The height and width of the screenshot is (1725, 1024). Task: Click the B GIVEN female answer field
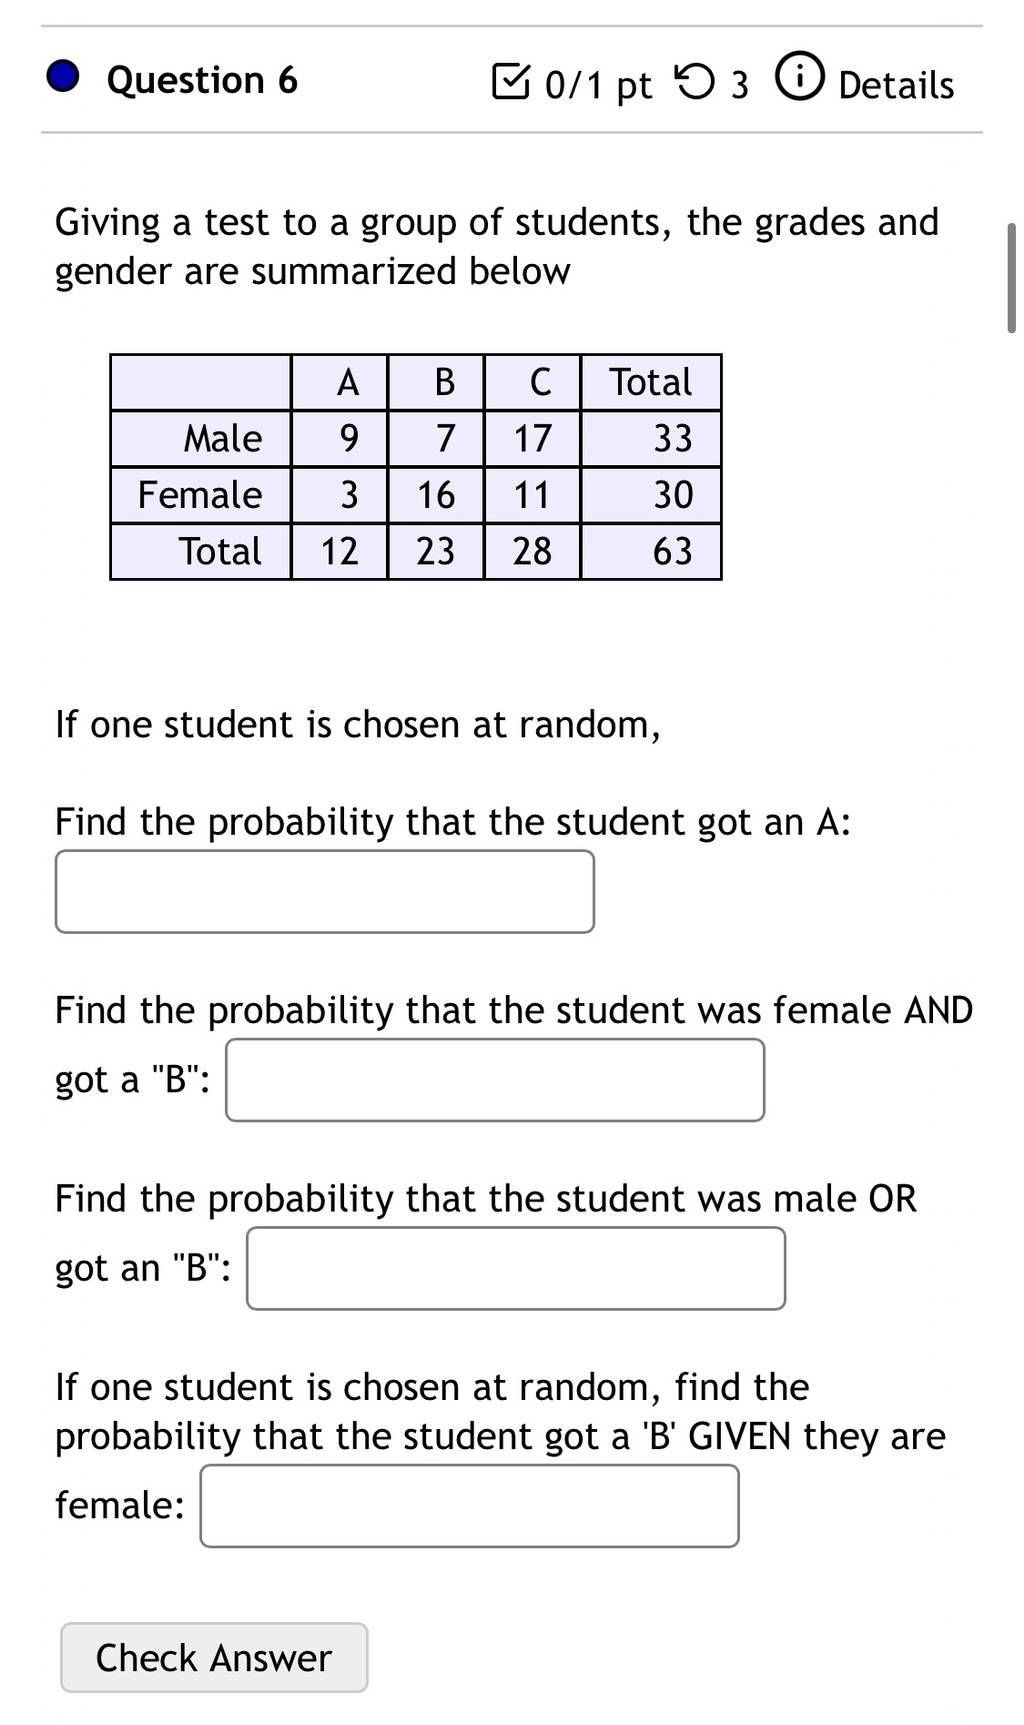470,1506
